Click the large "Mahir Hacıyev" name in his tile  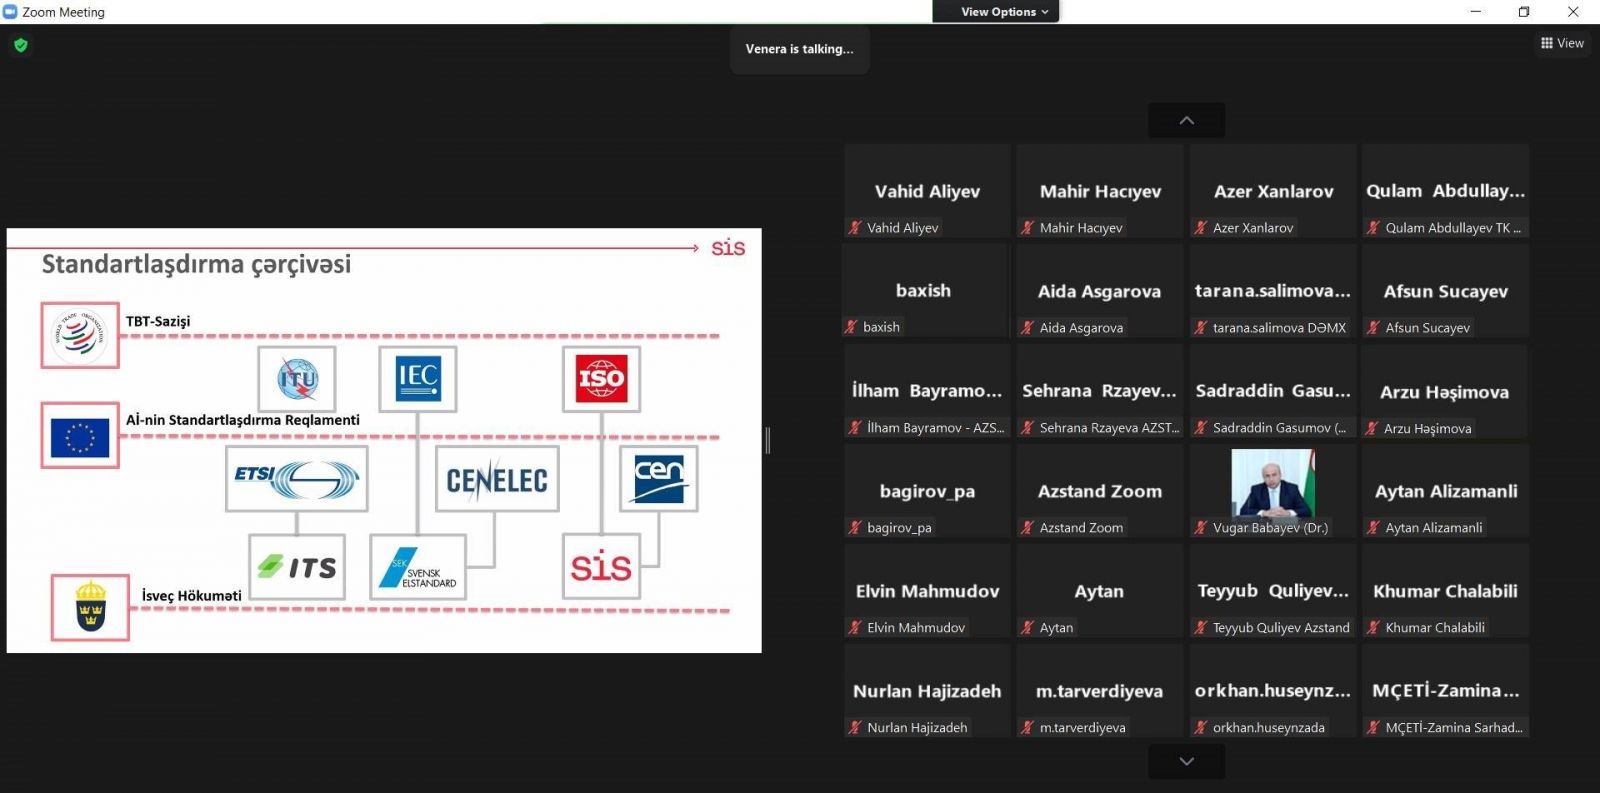(1100, 191)
